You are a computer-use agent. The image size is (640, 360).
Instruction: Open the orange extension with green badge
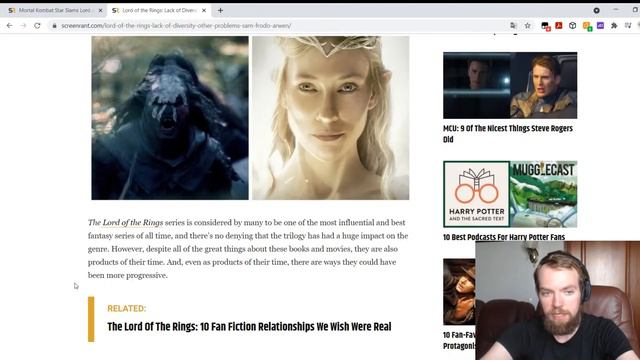click(x=587, y=26)
